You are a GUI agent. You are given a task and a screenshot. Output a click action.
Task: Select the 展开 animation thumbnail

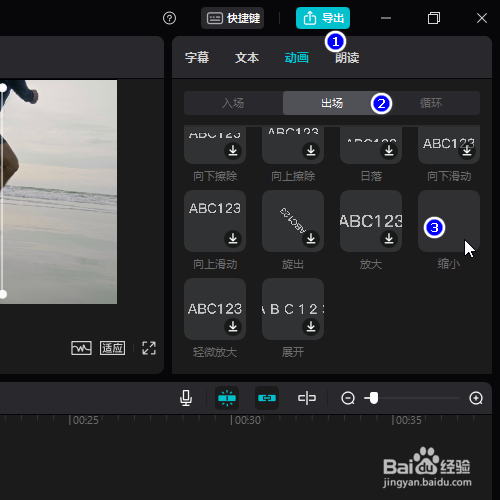coord(293,309)
